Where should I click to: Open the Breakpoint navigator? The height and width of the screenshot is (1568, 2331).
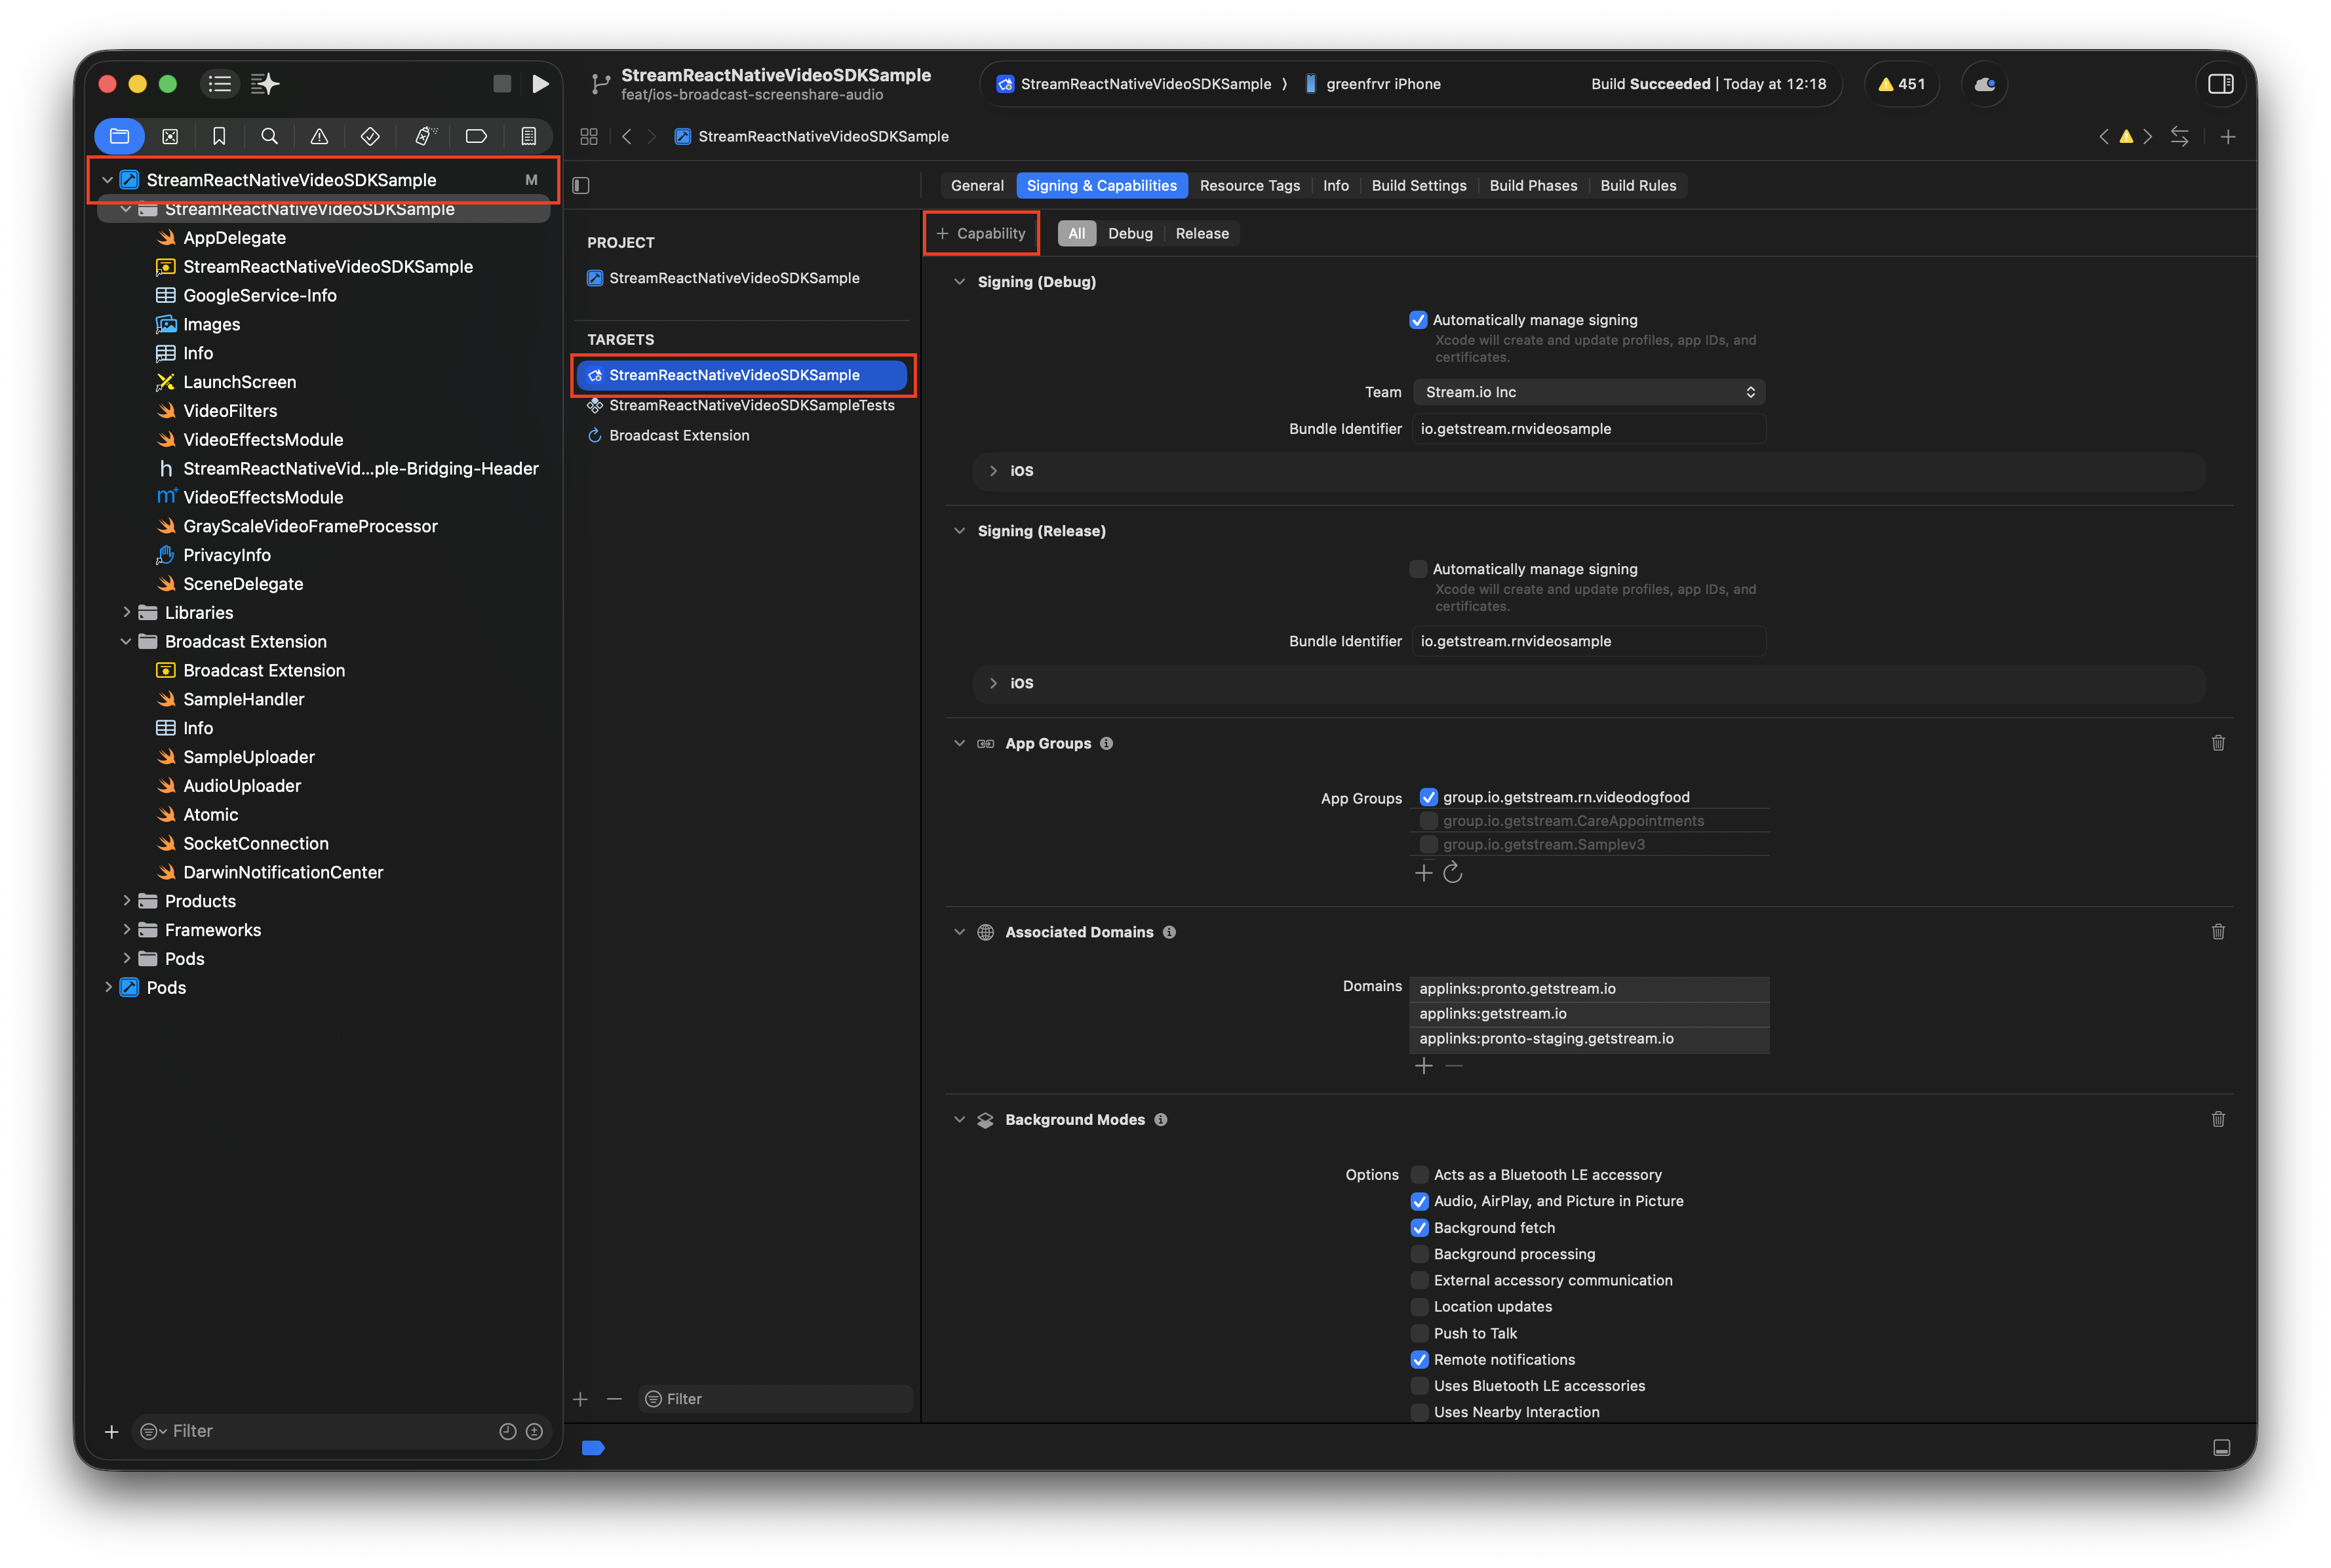coord(476,136)
